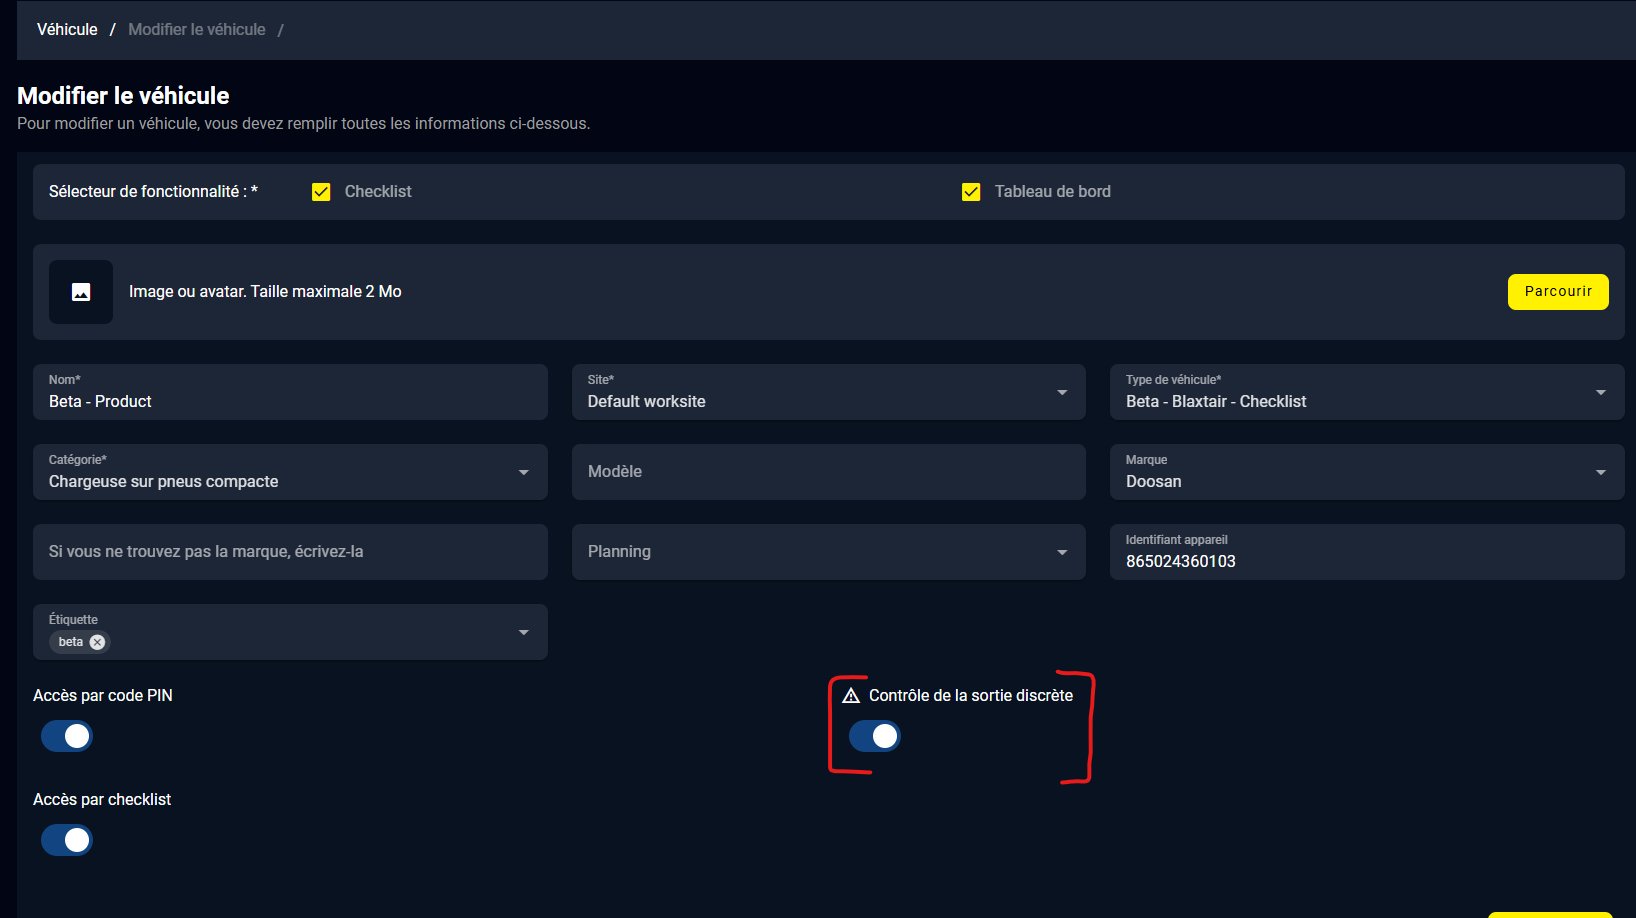This screenshot has width=1636, height=918.
Task: Click the Identifiant appareil field
Action: 1366,561
